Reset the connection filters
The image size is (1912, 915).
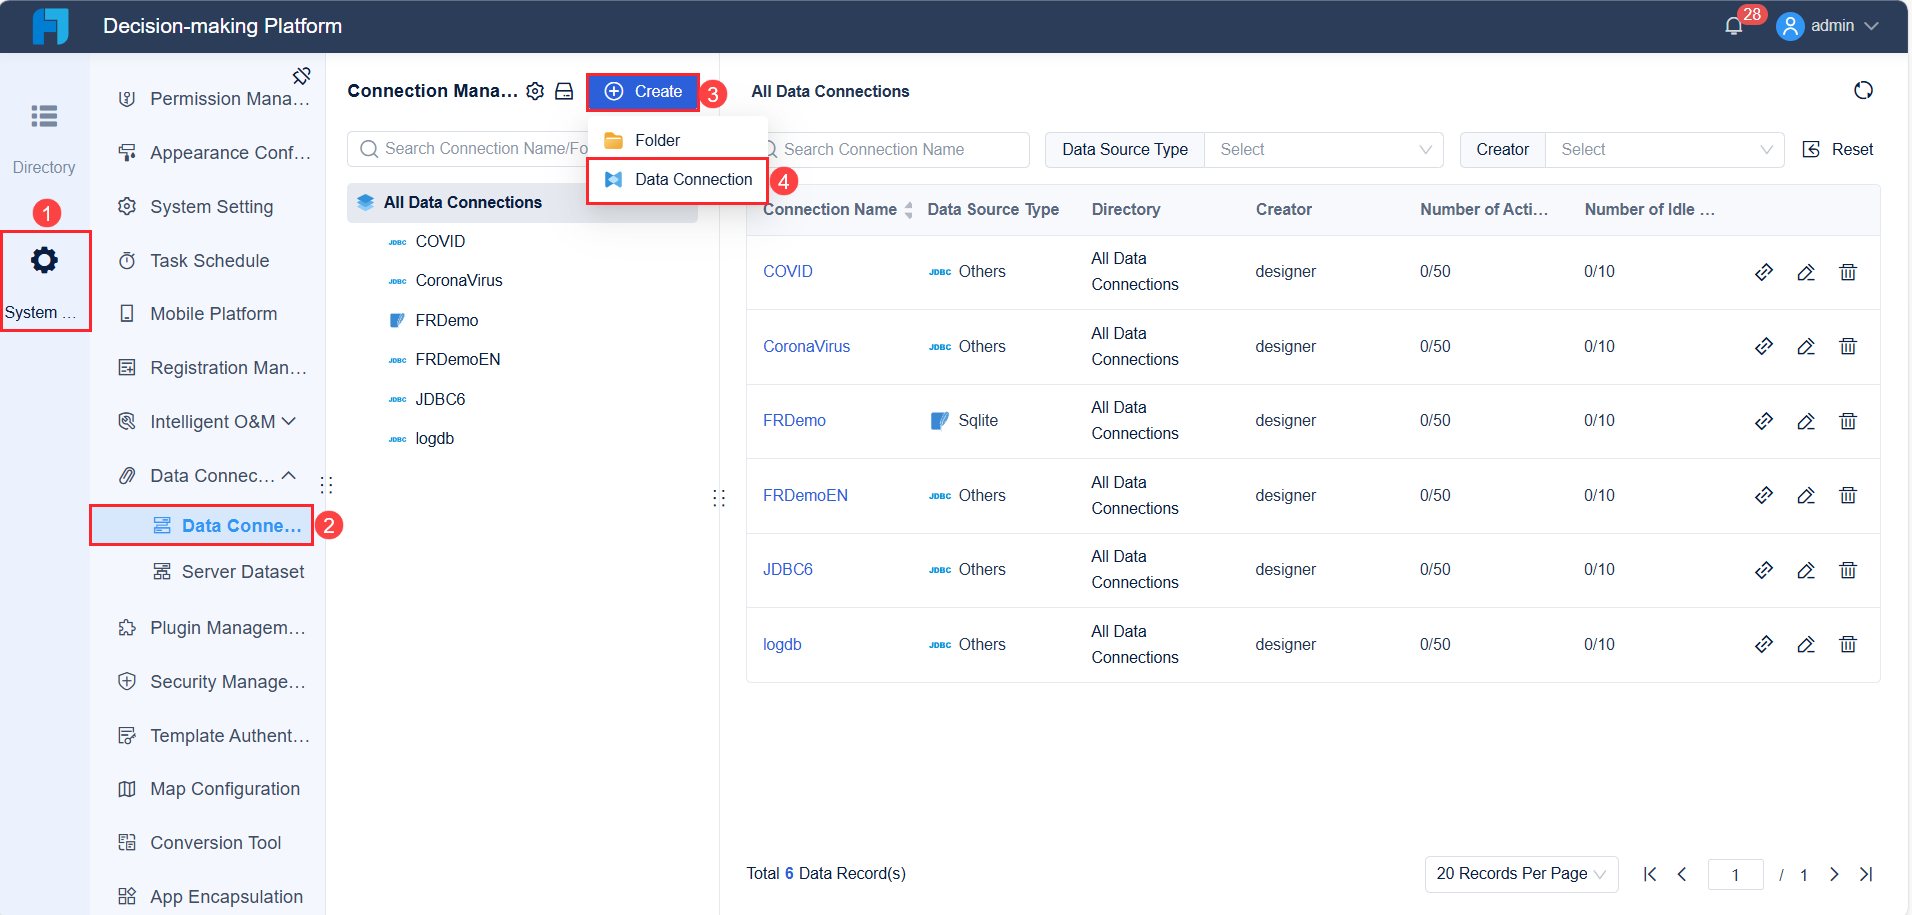tap(1838, 150)
